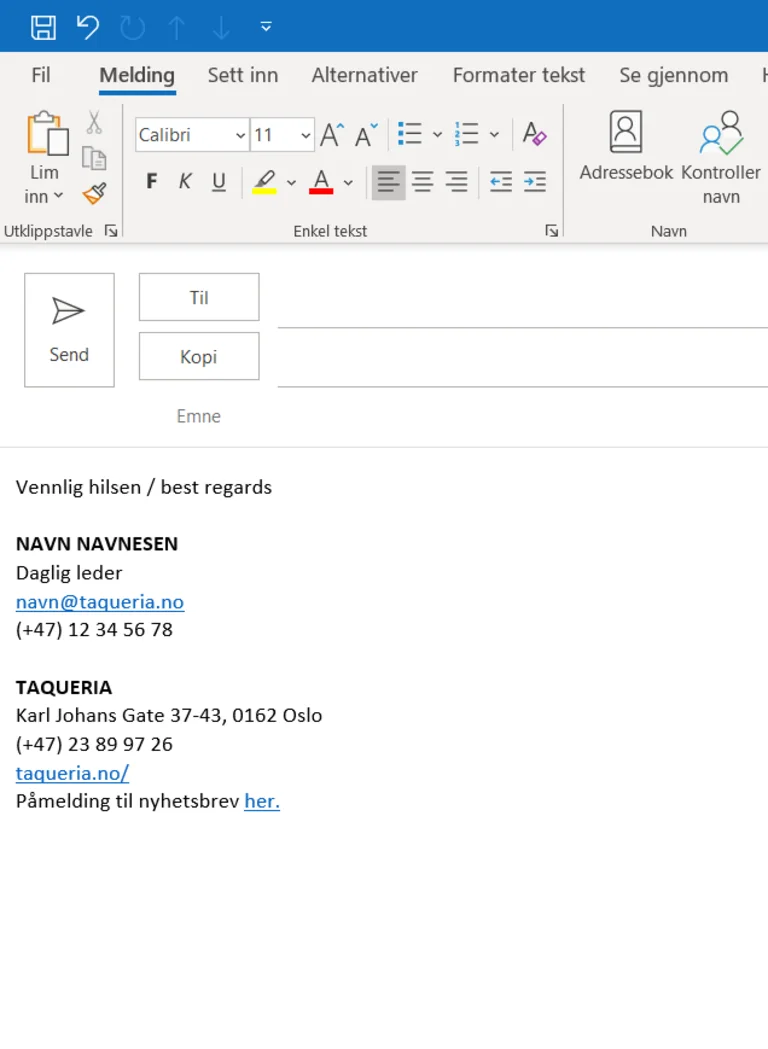Apply yellow text highlight color

point(264,182)
